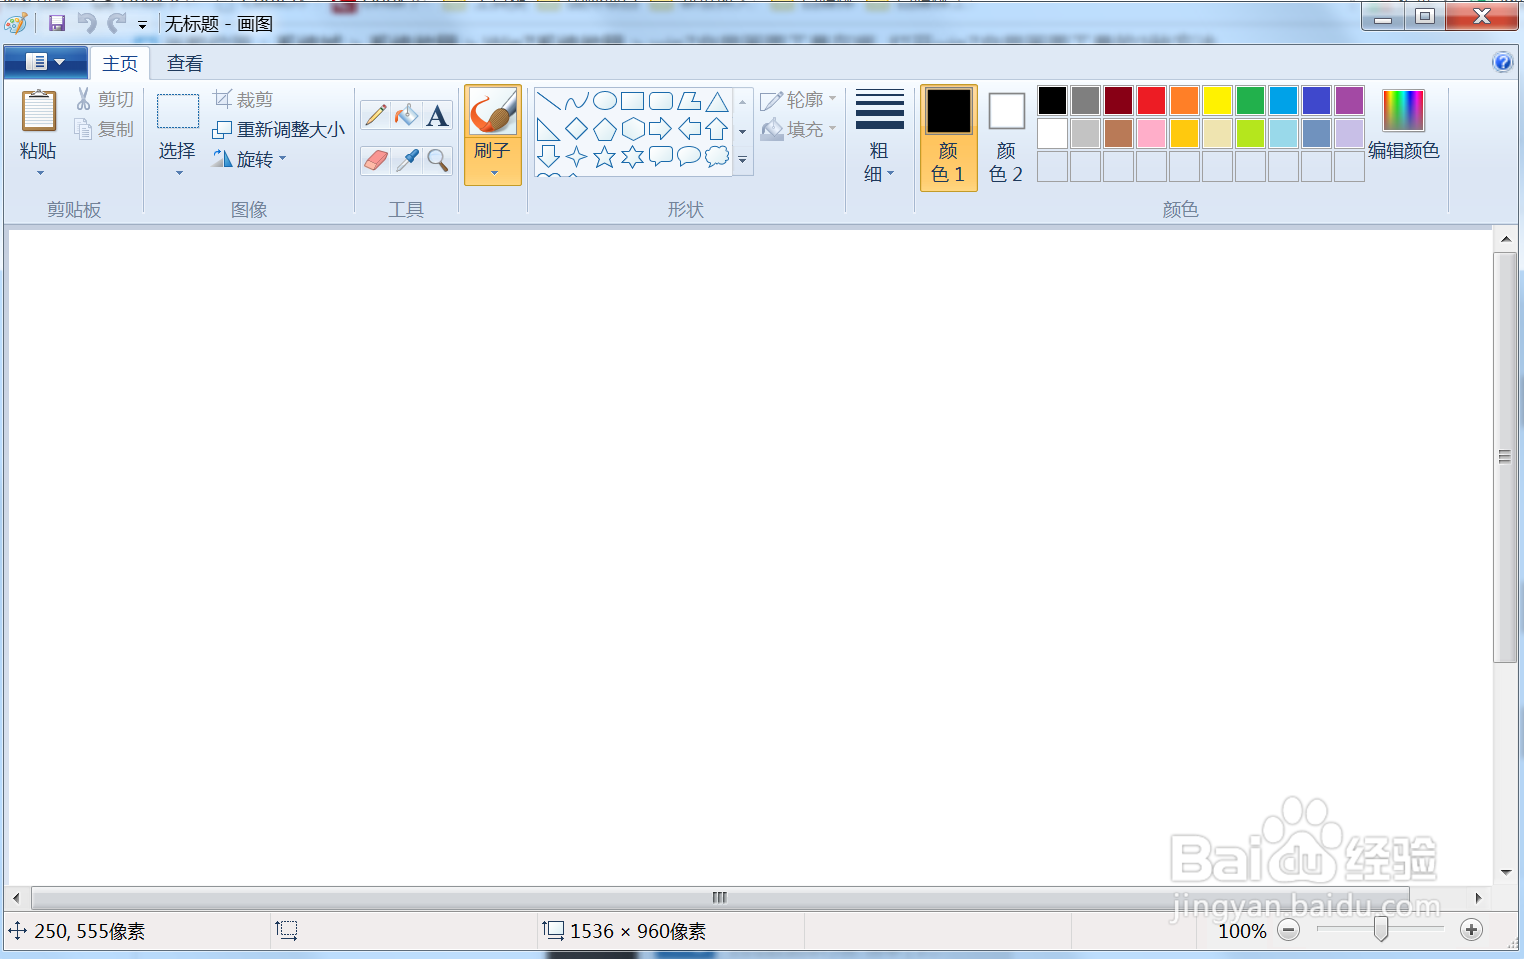Select the Color picker eyedropper tool
This screenshot has width=1524, height=959.
coord(406,160)
